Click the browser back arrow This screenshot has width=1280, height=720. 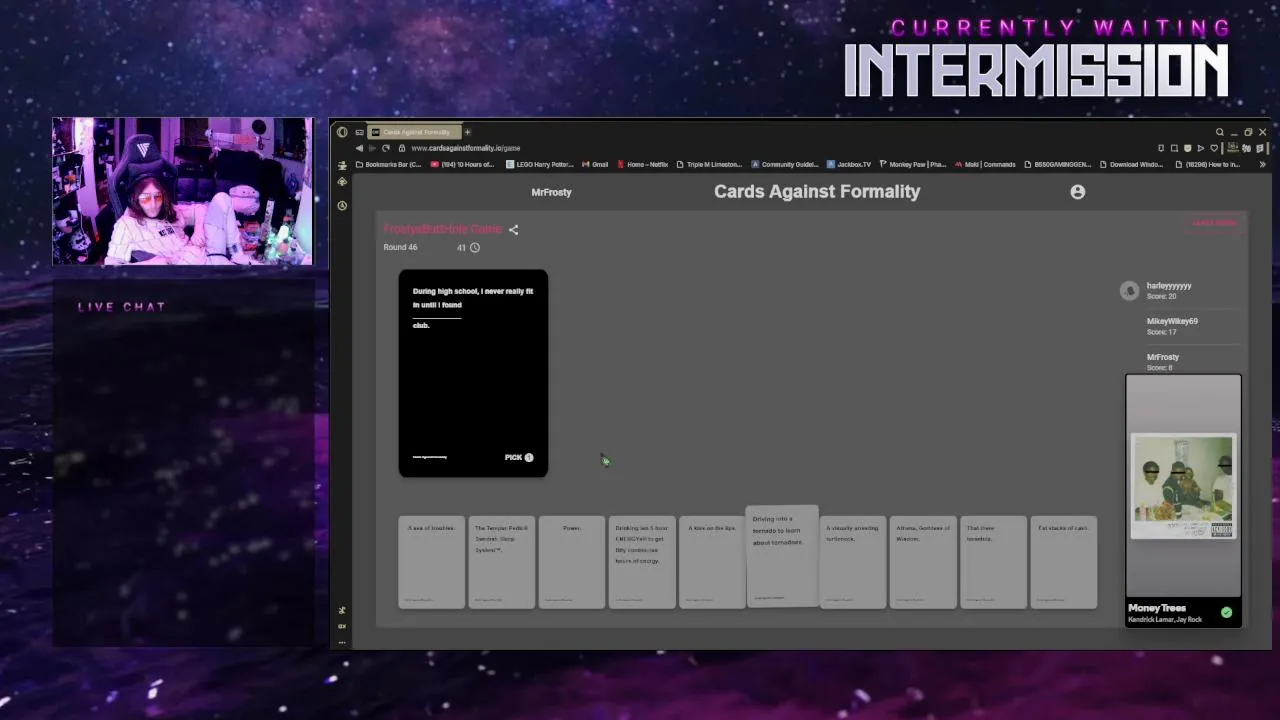point(359,148)
